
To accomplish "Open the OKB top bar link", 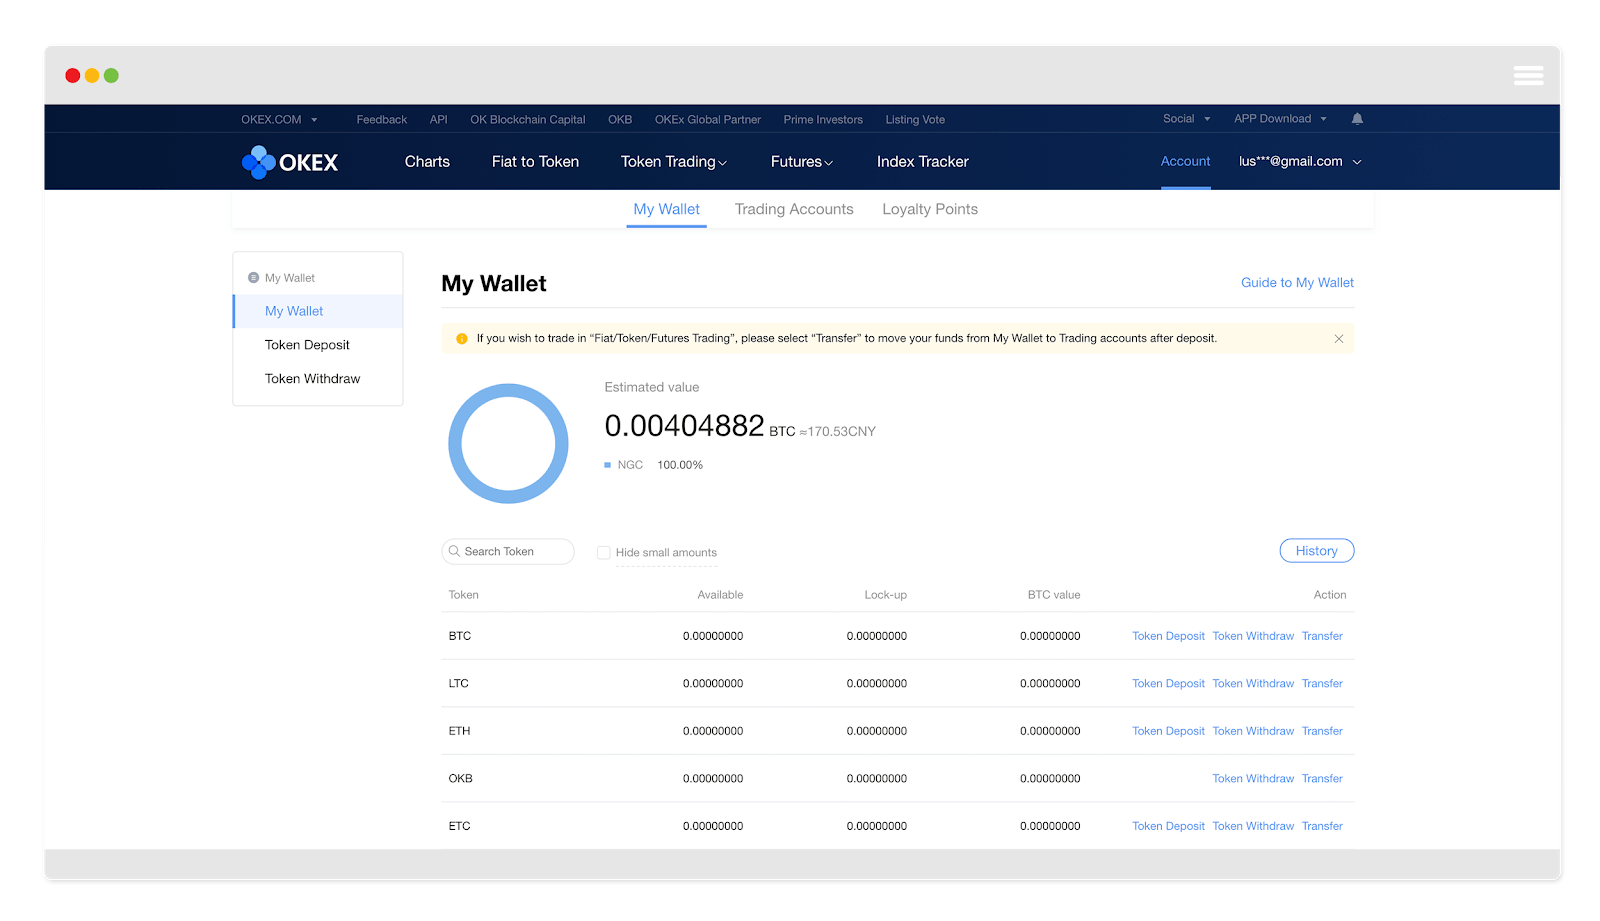I will [620, 120].
